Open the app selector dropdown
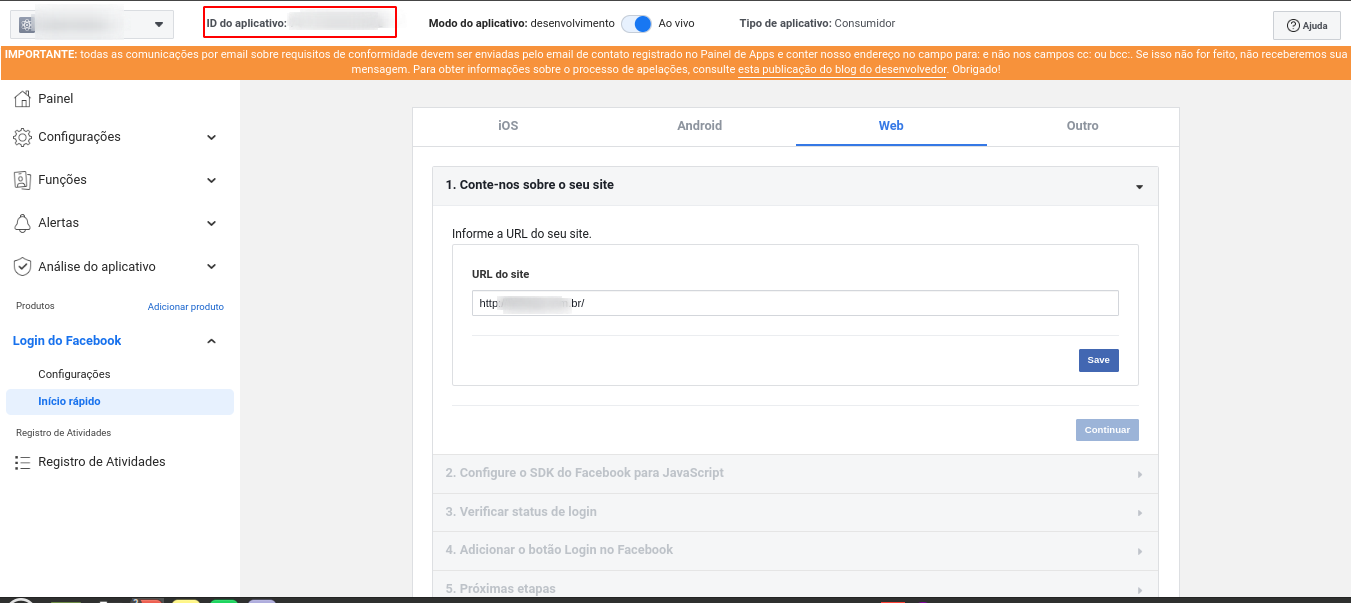 (x=92, y=24)
